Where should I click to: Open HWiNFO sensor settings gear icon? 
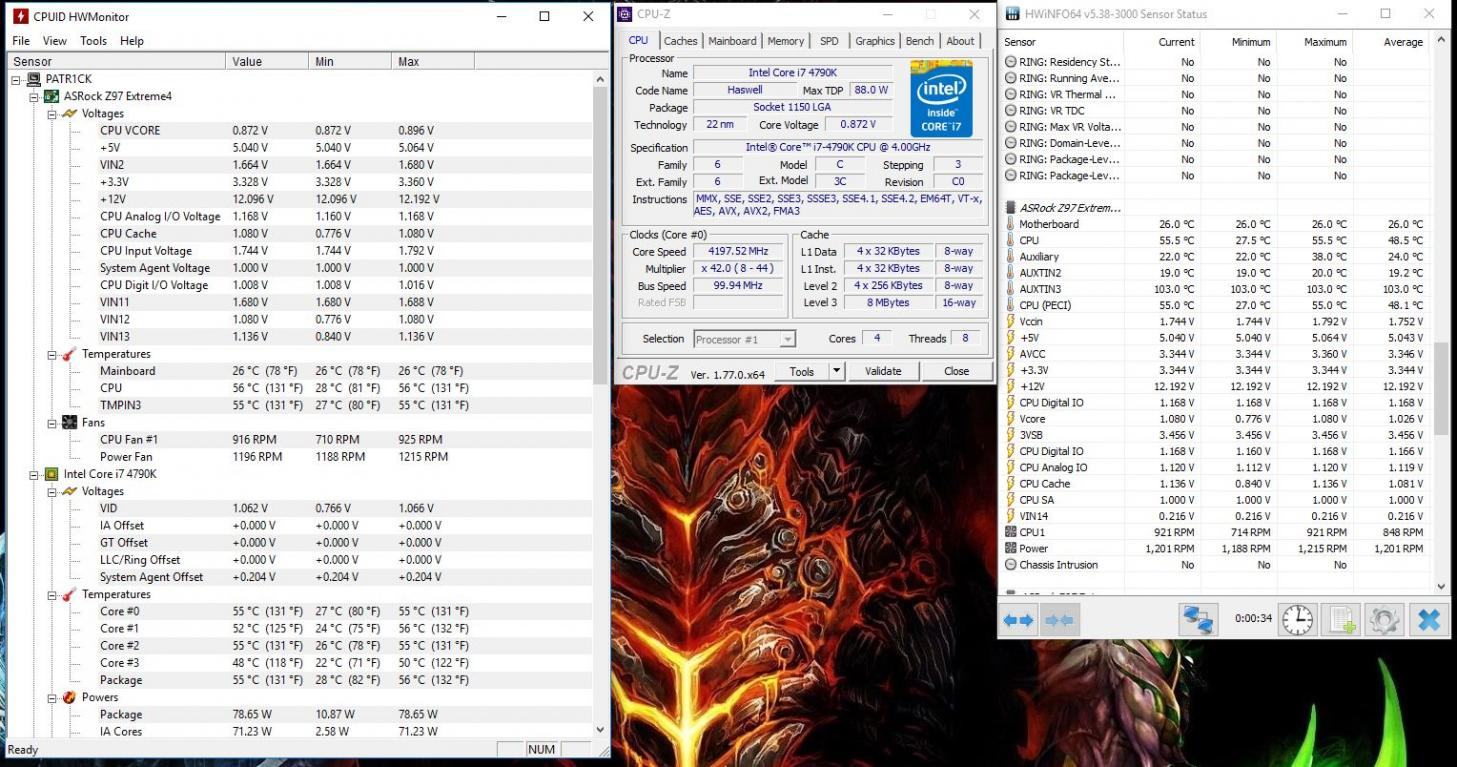1384,619
